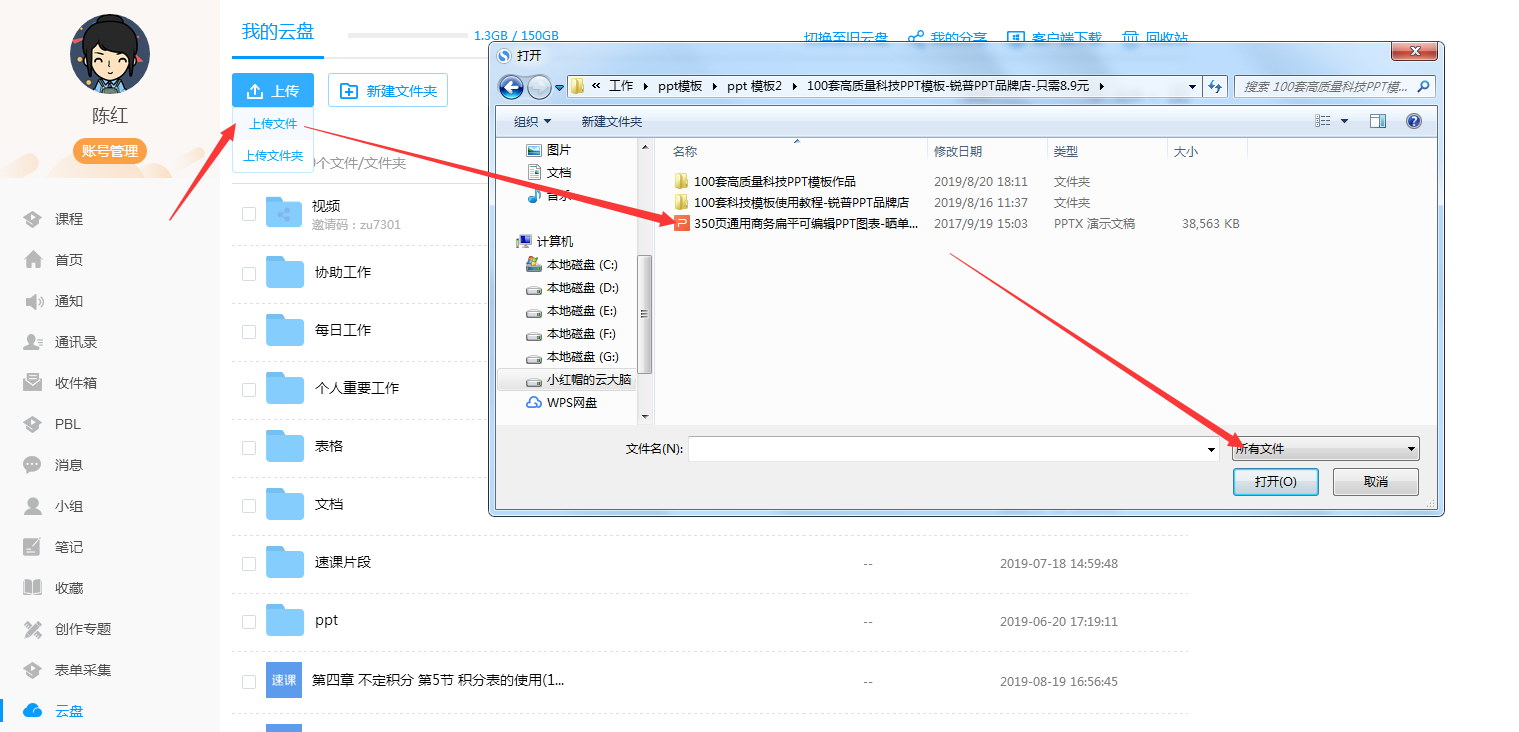Viewport: 1519px width, 732px height.
Task: Click the help icon in the Open dialog
Action: 1413,120
